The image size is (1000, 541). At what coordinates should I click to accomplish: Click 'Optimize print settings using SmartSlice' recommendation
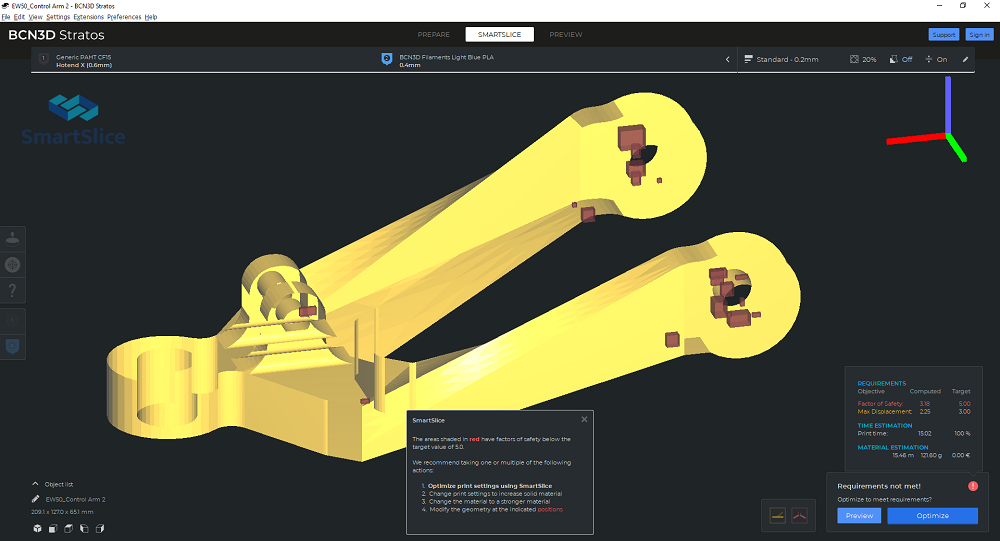[x=490, y=485]
